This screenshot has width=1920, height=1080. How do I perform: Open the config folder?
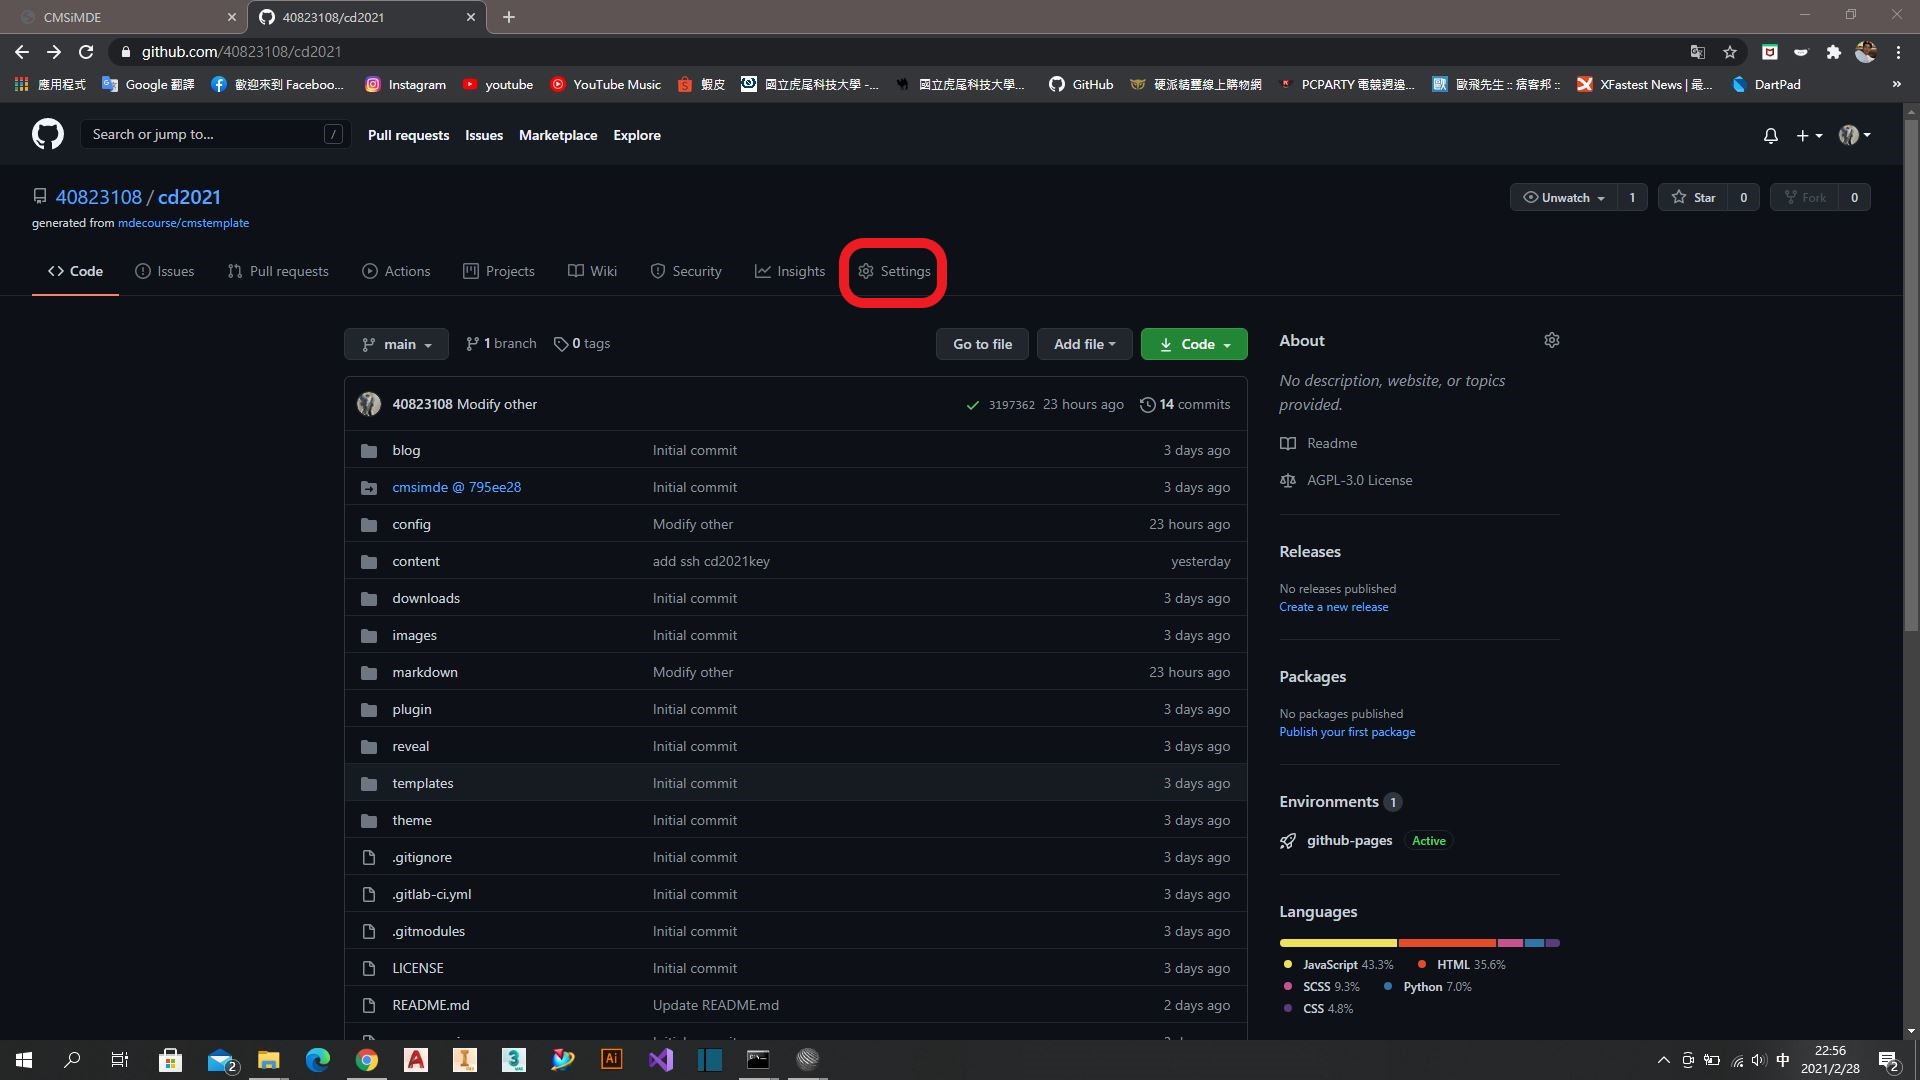(x=411, y=524)
